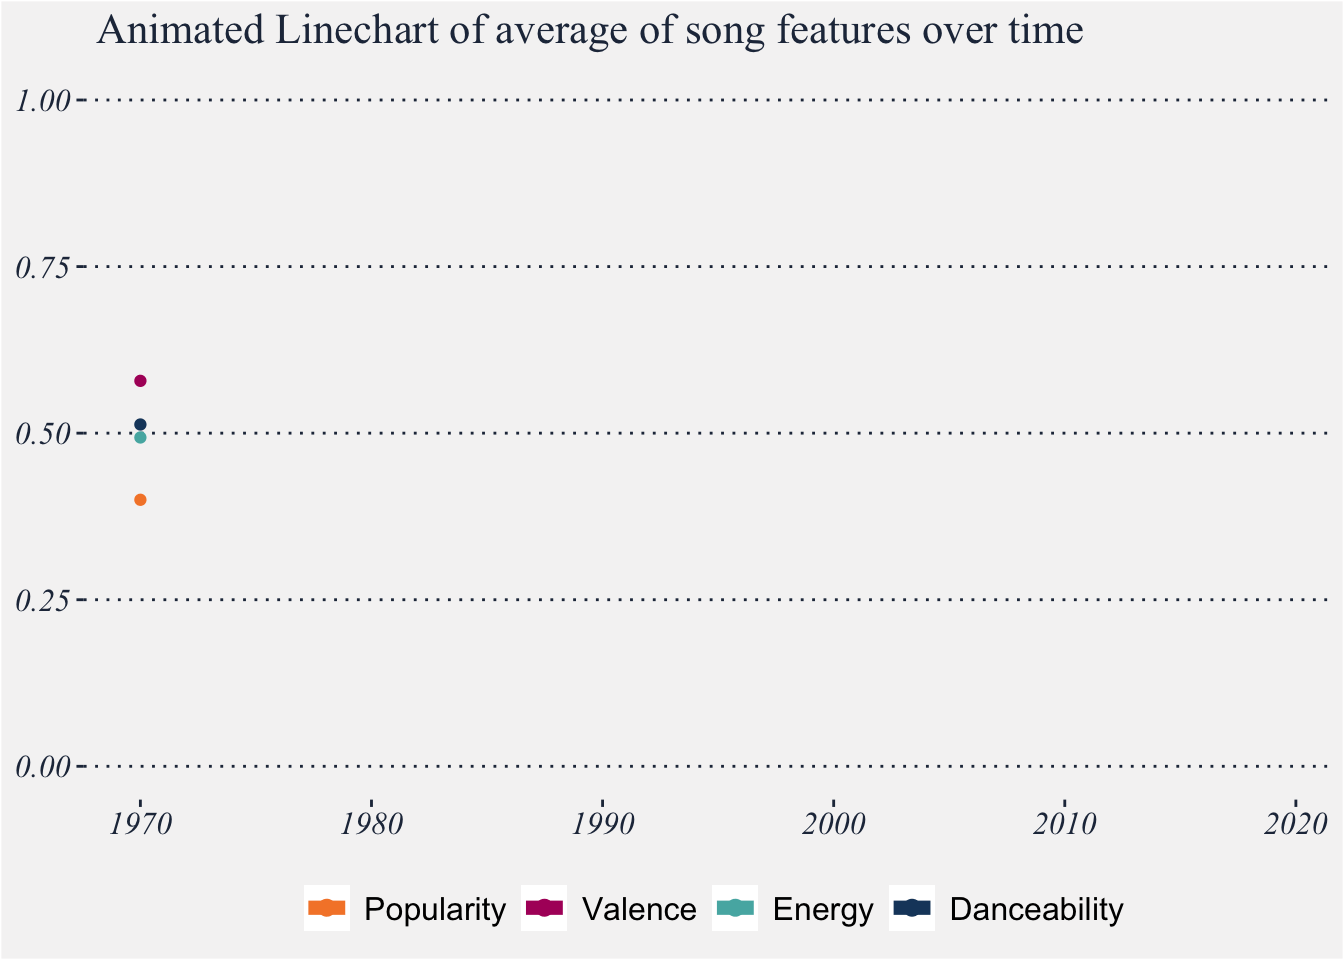Click the orange Popularity legend swatch

pyautogui.click(x=327, y=908)
